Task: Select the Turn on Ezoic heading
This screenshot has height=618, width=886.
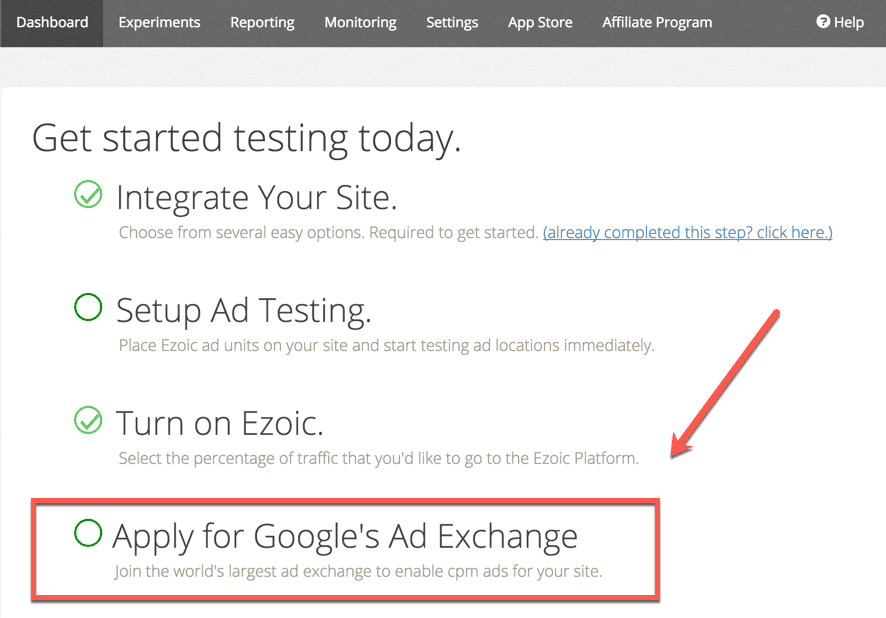Action: (x=220, y=424)
